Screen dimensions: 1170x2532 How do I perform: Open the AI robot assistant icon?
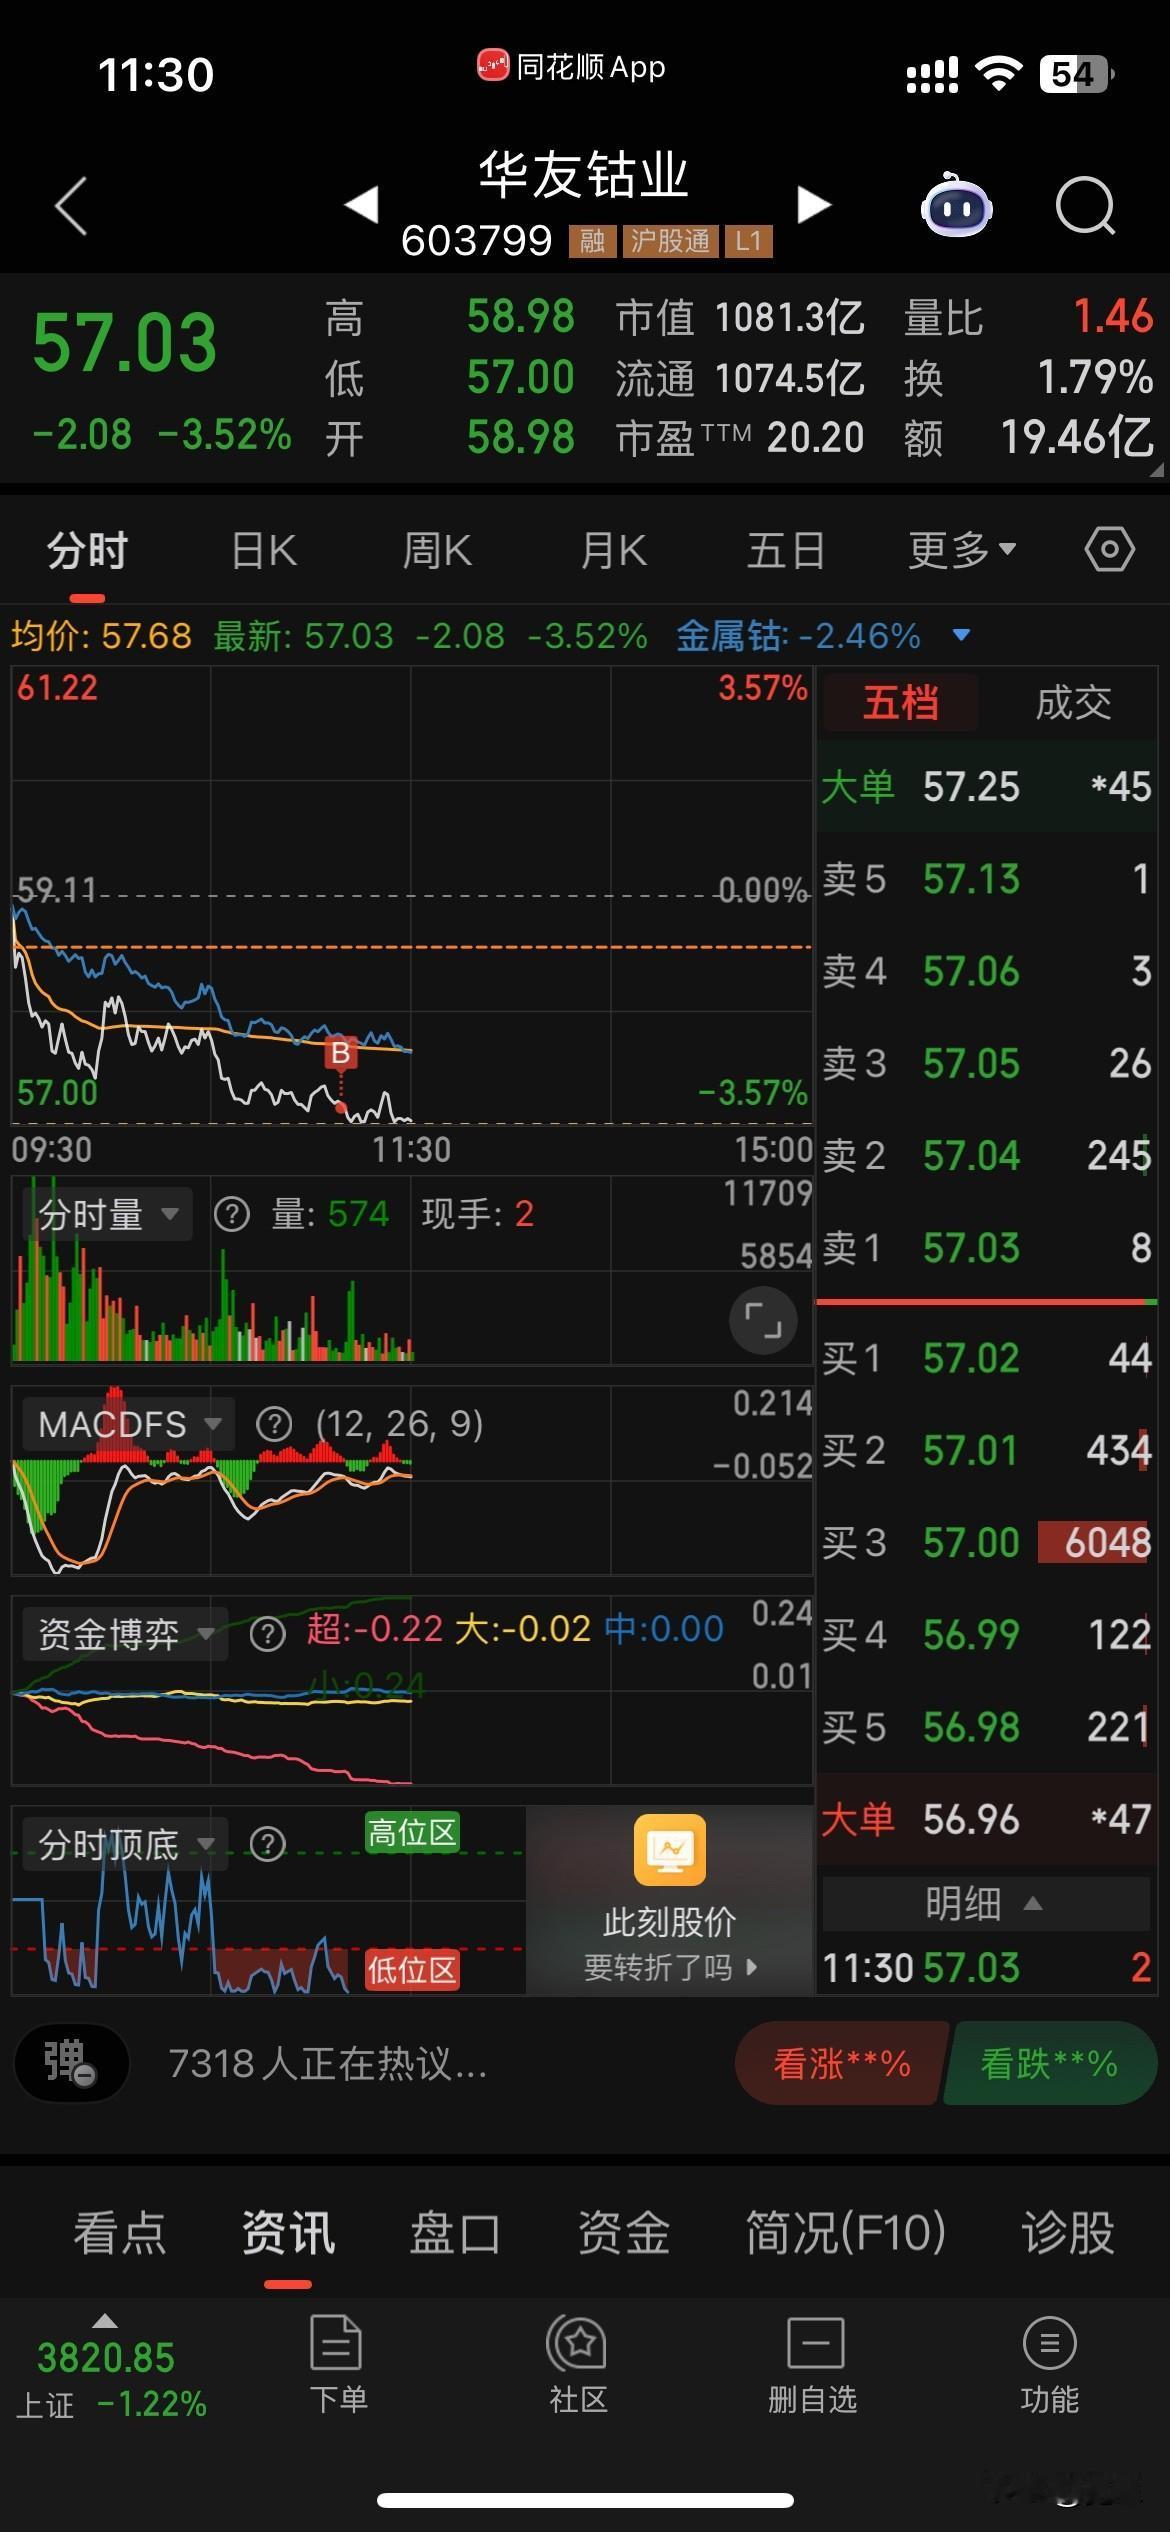pyautogui.click(x=956, y=205)
